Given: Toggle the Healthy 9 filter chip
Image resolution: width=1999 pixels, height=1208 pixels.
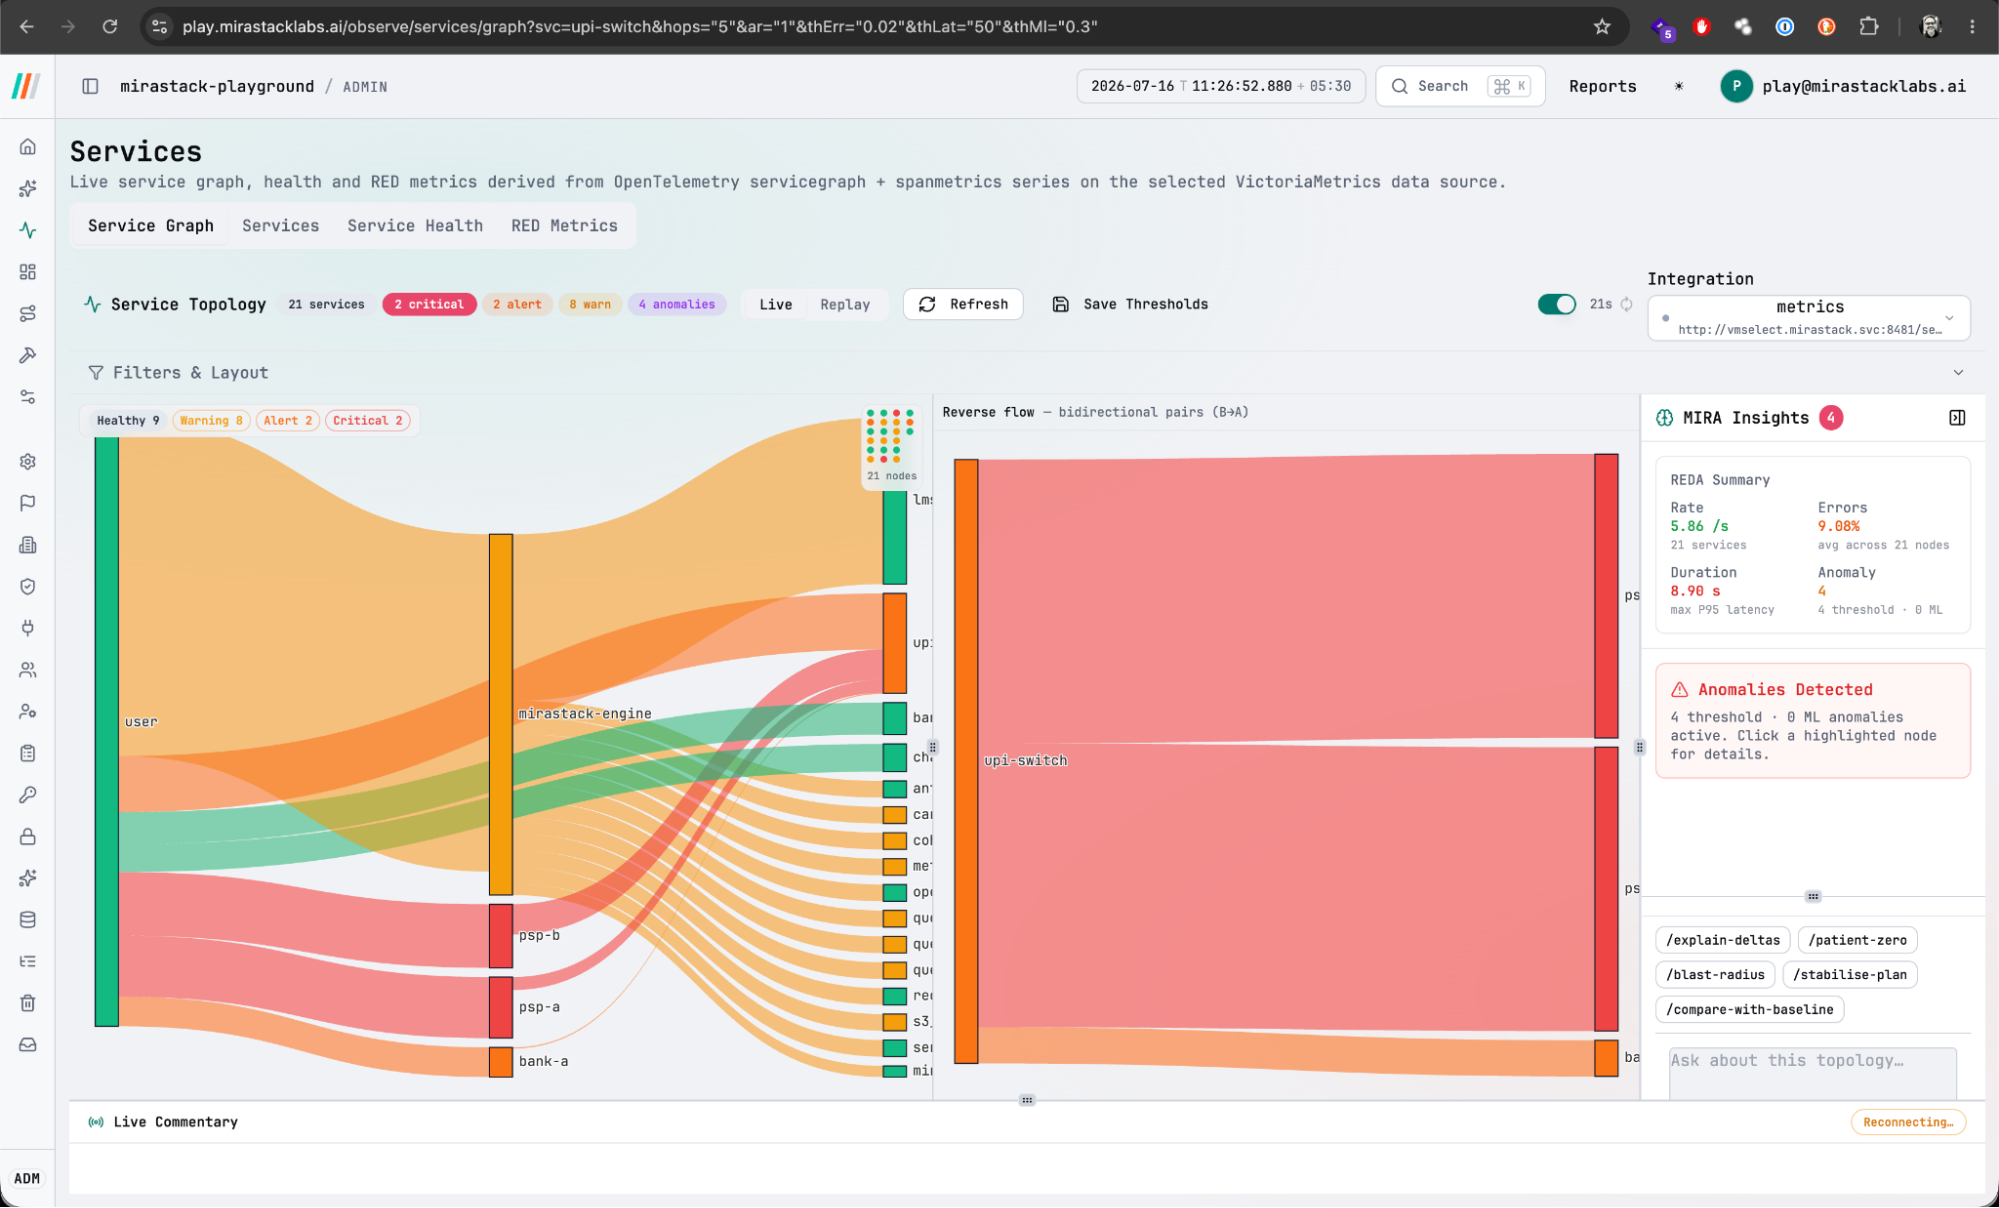Looking at the screenshot, I should 128,421.
